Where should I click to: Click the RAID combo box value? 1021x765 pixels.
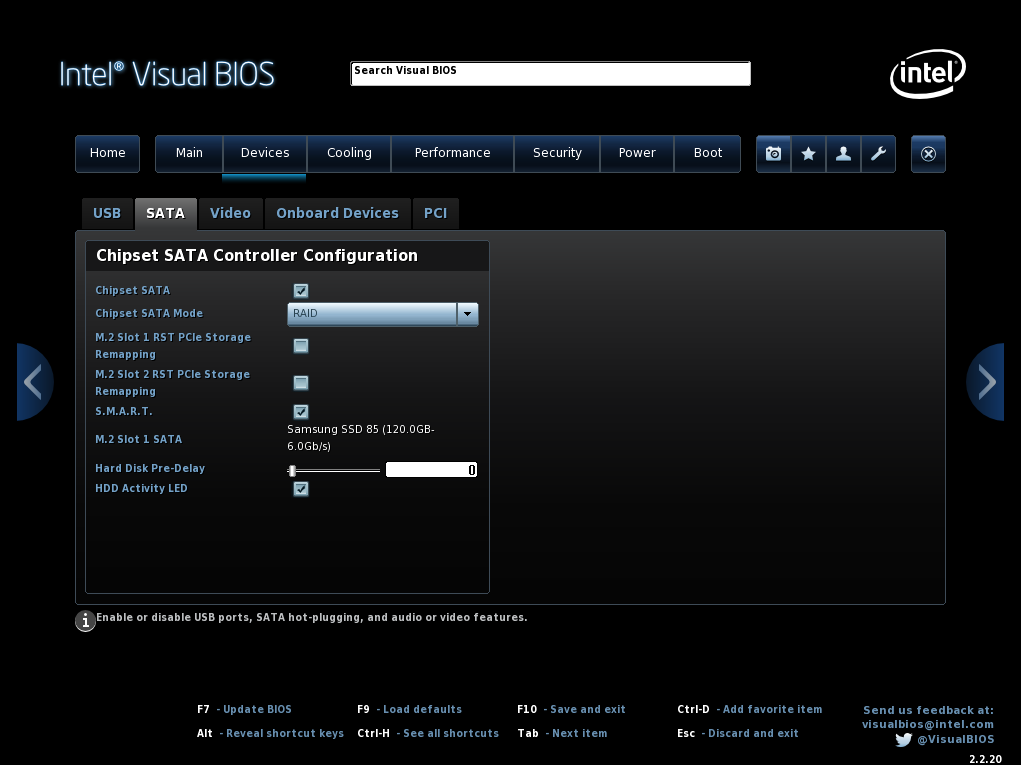point(372,314)
